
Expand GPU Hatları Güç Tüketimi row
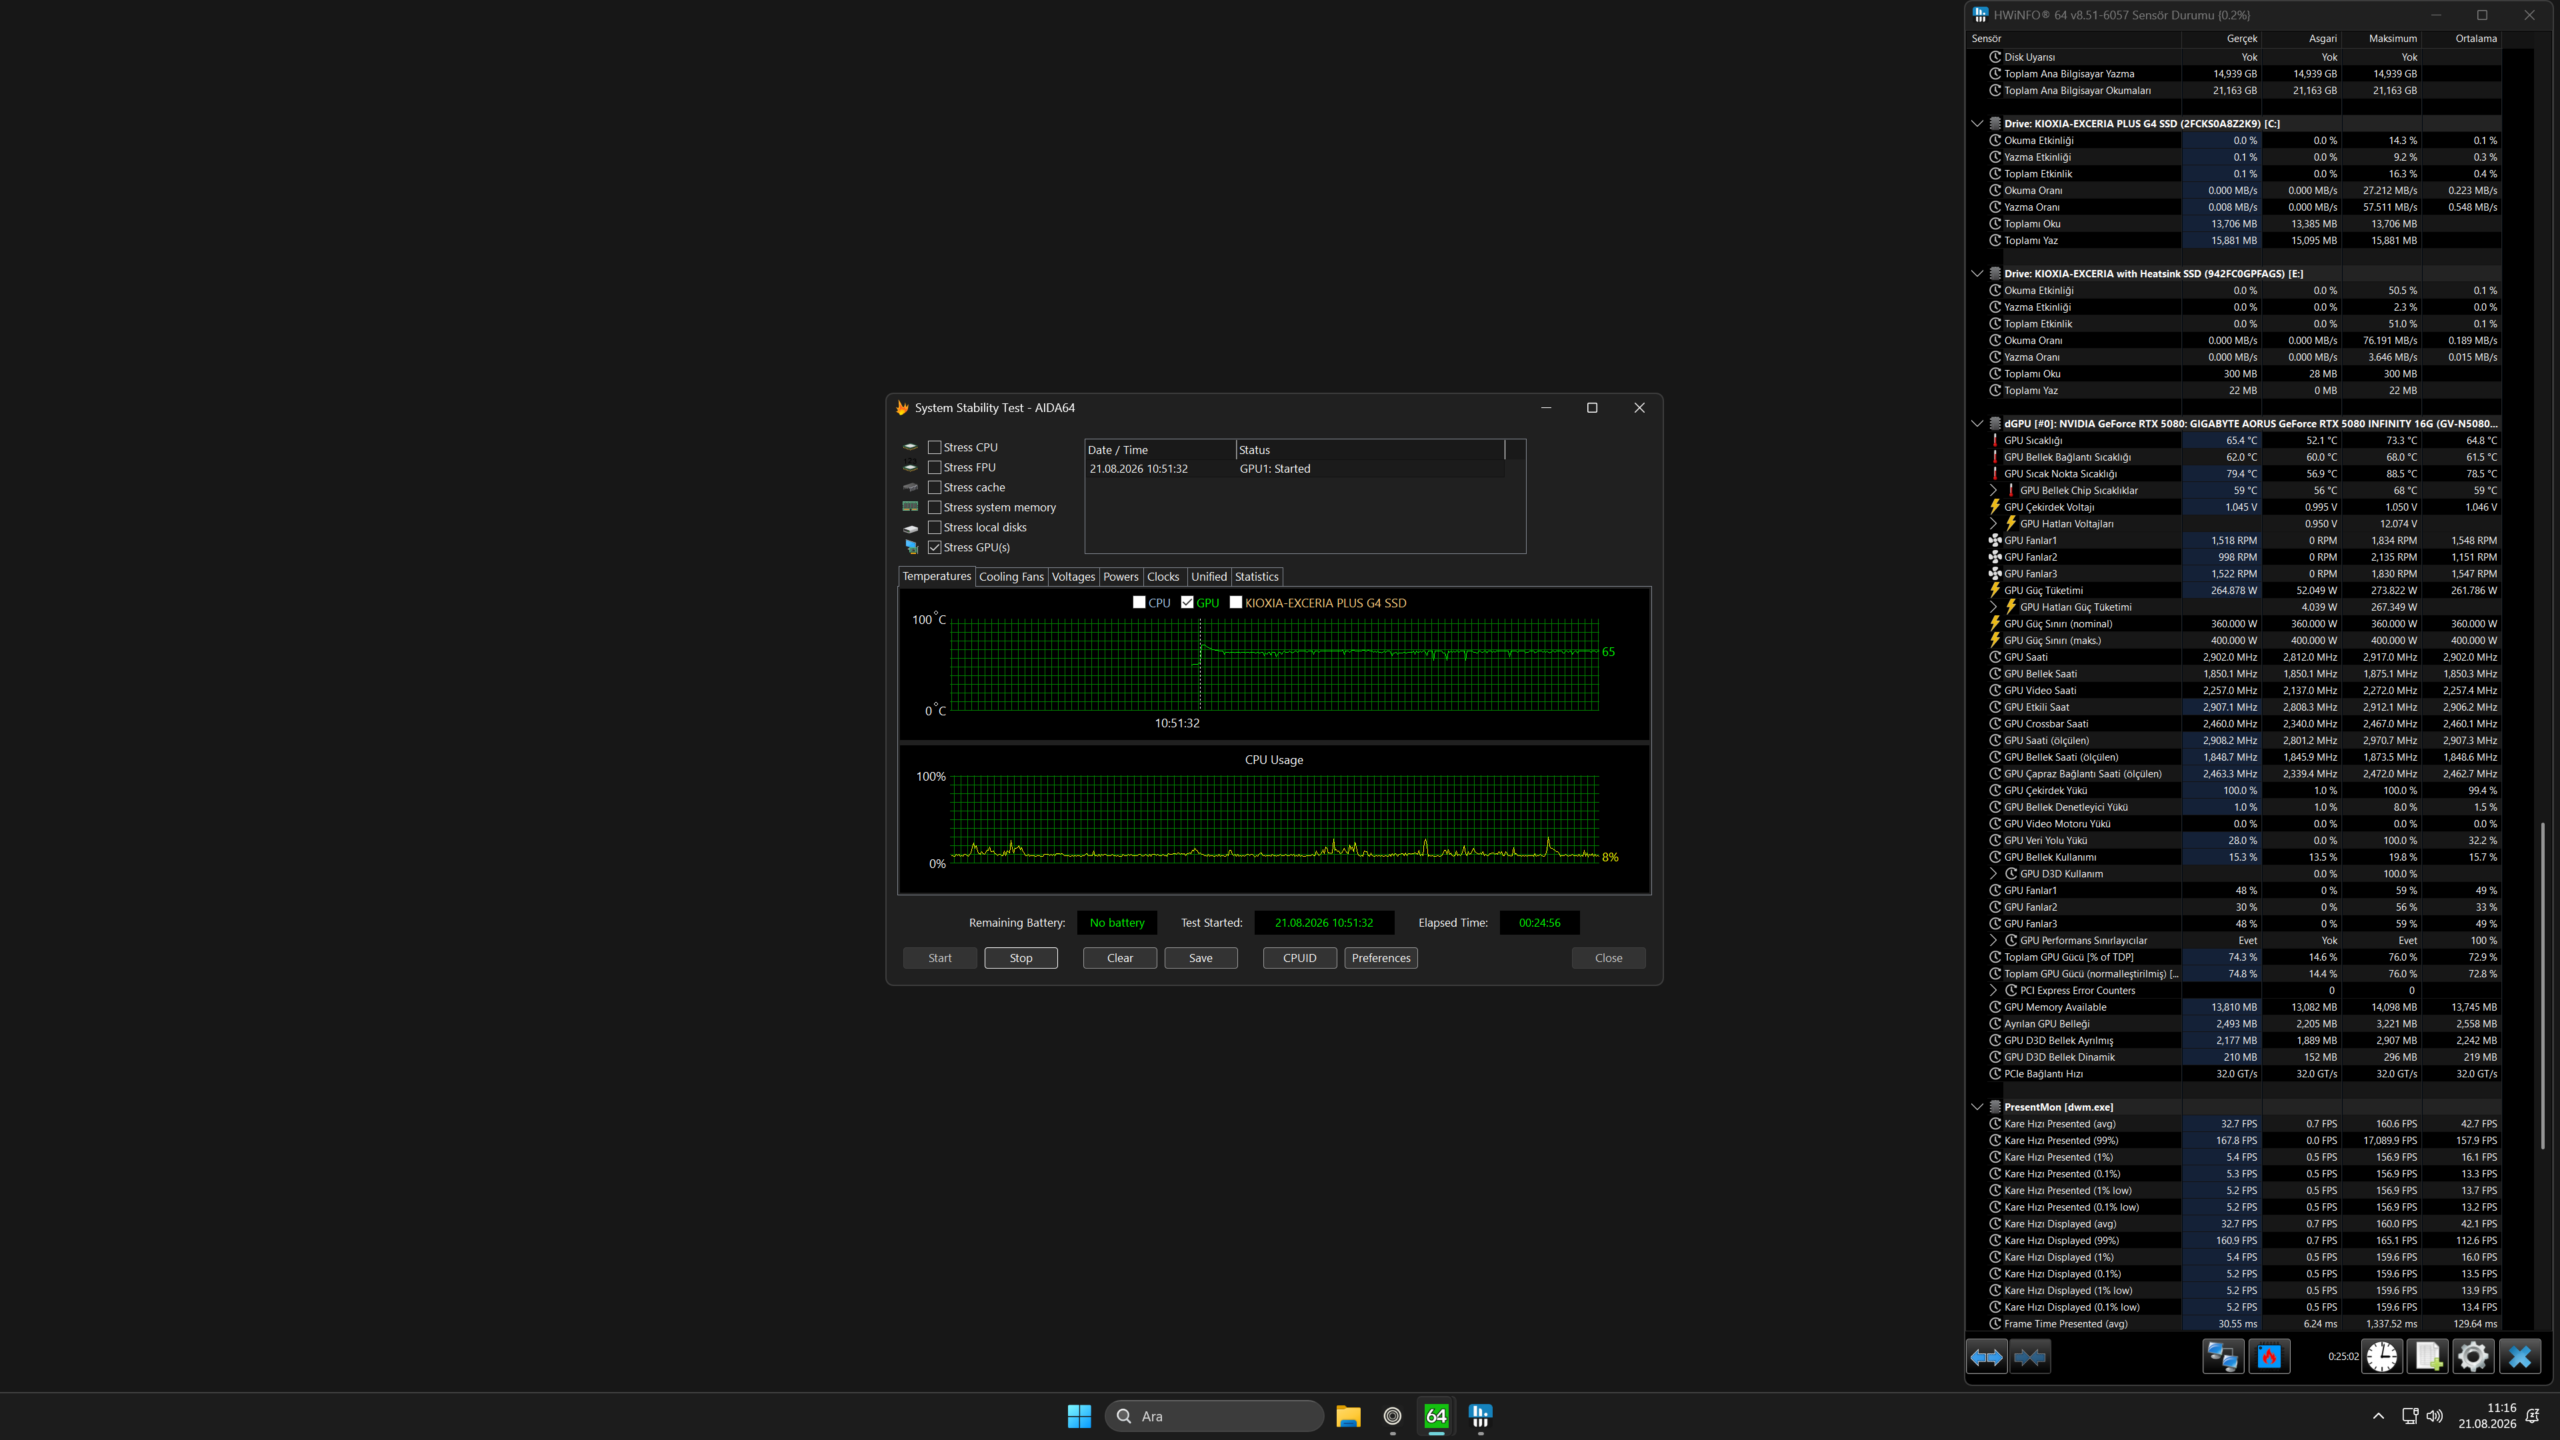1993,607
